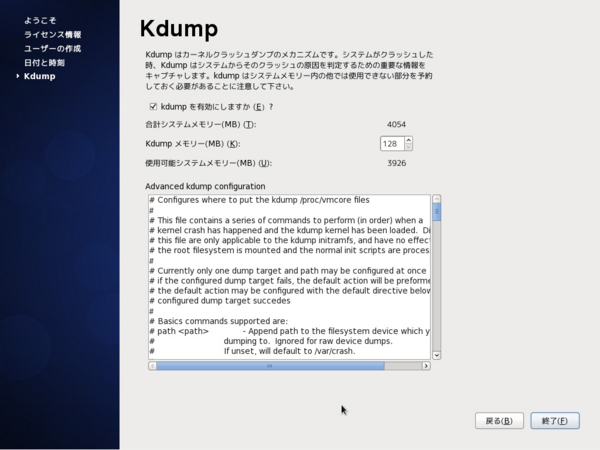
Task: Click the Kdump メモリー(MB) label
Action: pos(193,144)
